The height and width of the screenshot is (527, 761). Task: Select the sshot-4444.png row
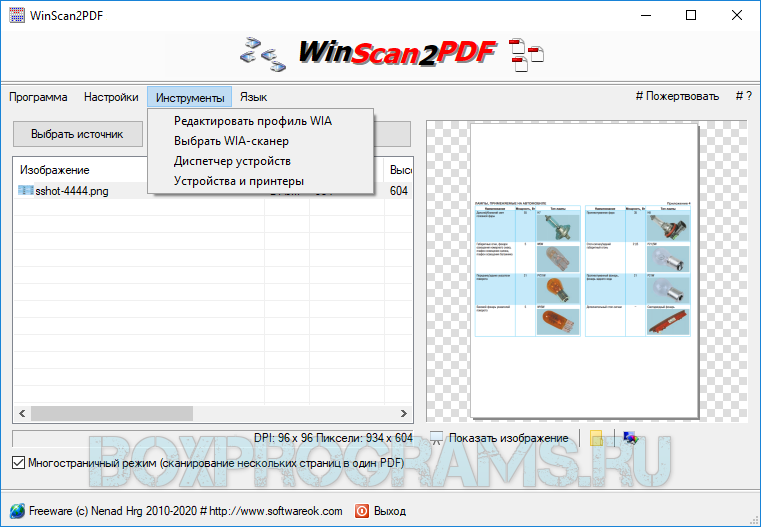[213, 191]
